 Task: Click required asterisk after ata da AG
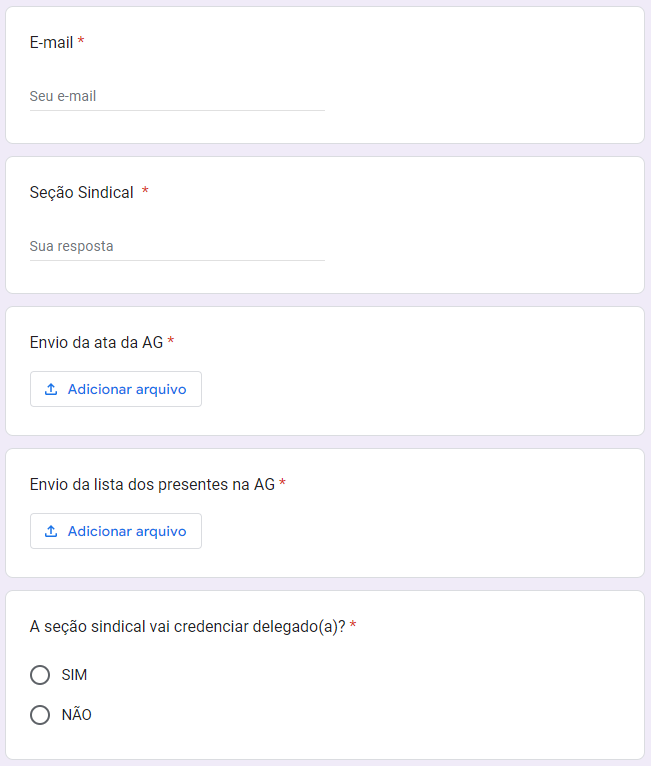(171, 341)
